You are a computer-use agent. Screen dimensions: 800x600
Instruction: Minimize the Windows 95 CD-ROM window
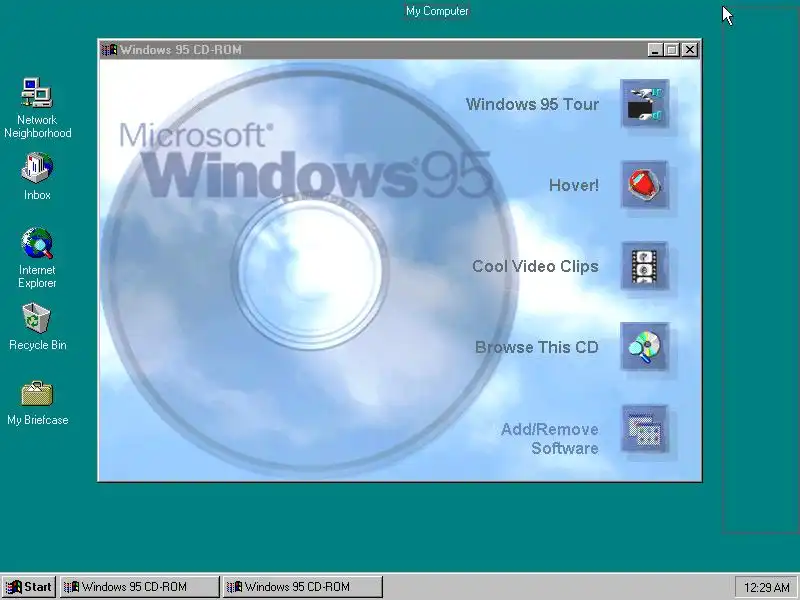(x=655, y=49)
